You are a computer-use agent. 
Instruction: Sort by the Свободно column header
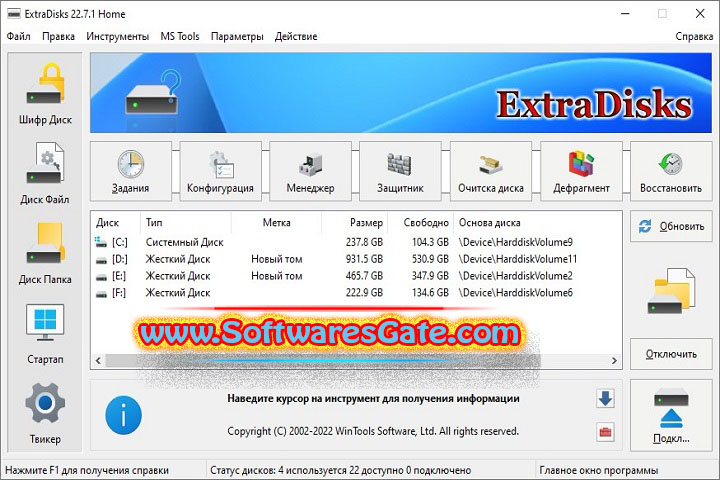point(421,223)
